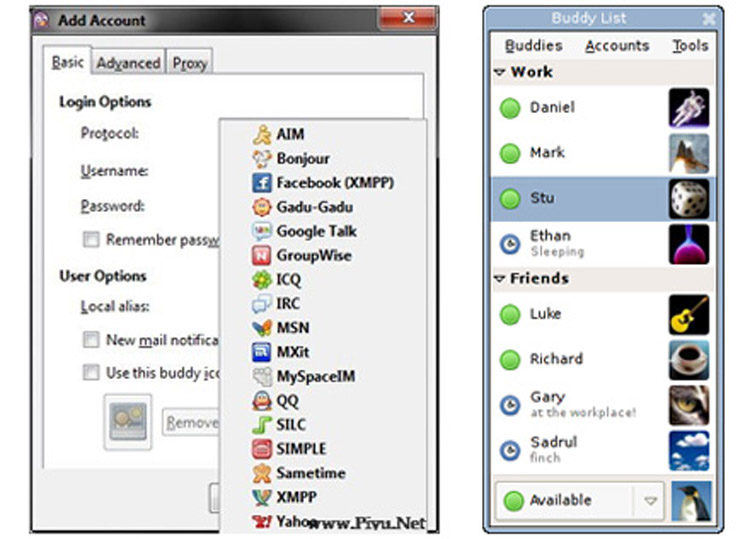This screenshot has width=750, height=539.
Task: Click Richard's green available status icon
Action: point(510,359)
